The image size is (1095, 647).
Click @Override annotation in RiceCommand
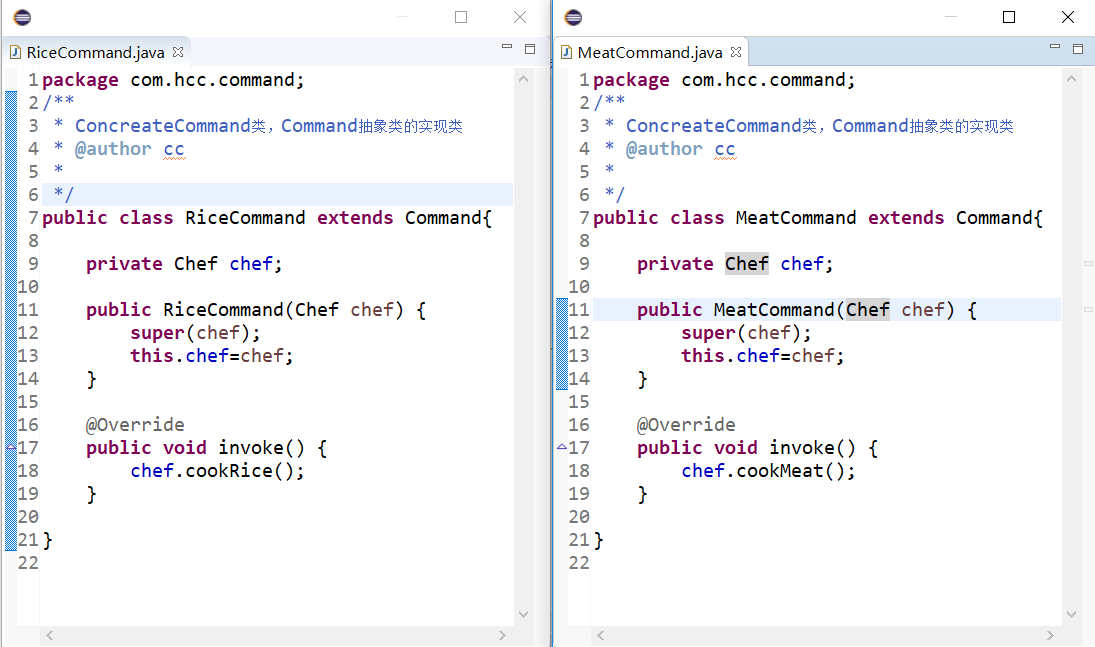click(x=135, y=425)
